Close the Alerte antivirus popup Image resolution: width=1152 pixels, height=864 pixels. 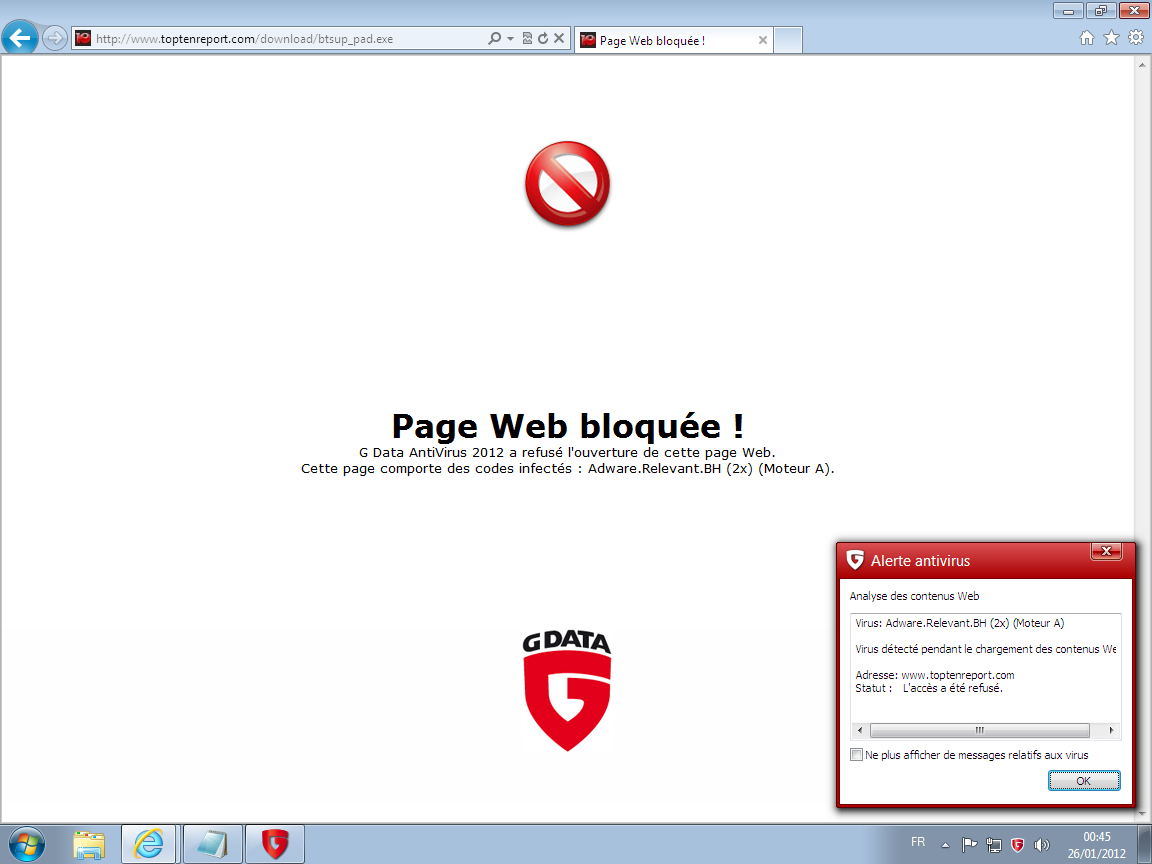[x=1106, y=551]
